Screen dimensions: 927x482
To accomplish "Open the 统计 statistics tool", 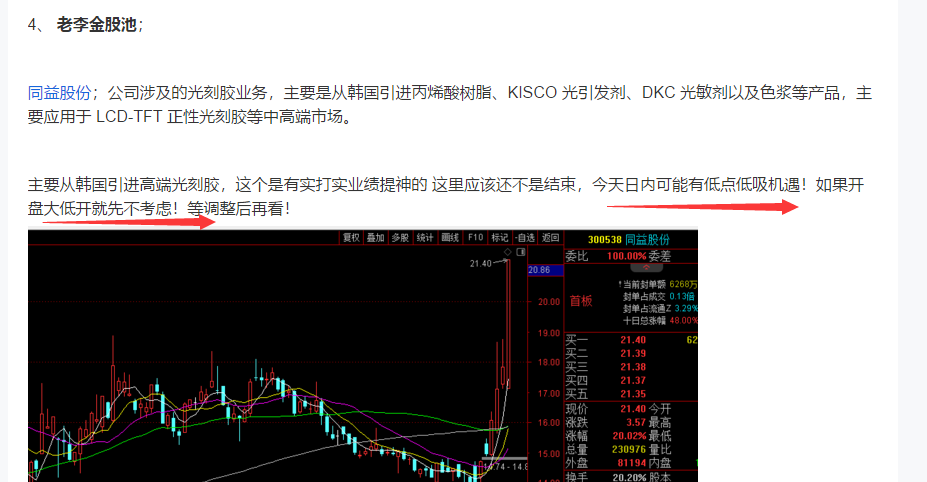I will [425, 238].
